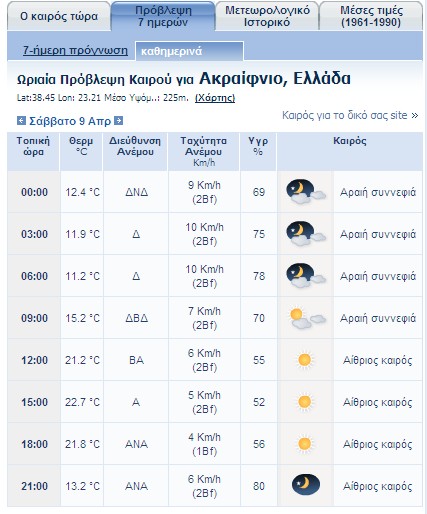
Task: Click the 'Θερμ °C' column header
Action: coord(81,146)
